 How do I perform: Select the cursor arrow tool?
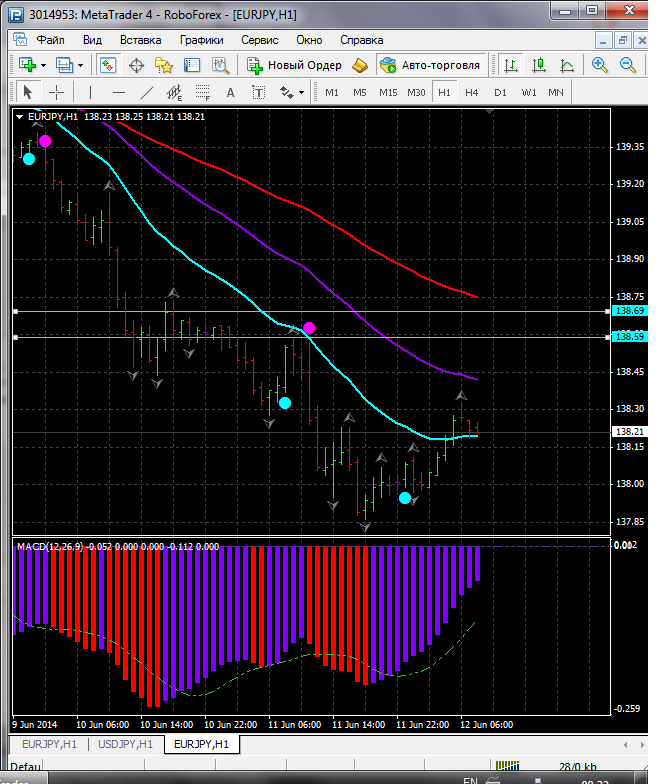click(x=28, y=92)
